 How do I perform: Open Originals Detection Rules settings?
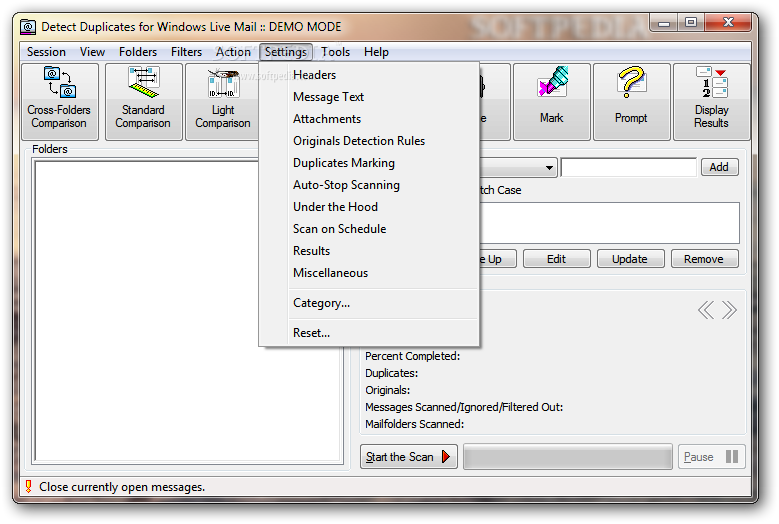(x=369, y=141)
